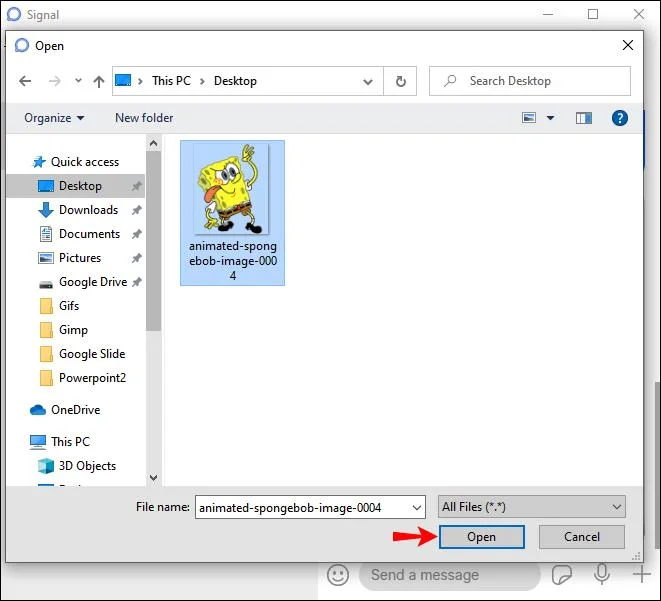Open the emoji picker in Signal
The height and width of the screenshot is (601, 661).
coord(338,575)
